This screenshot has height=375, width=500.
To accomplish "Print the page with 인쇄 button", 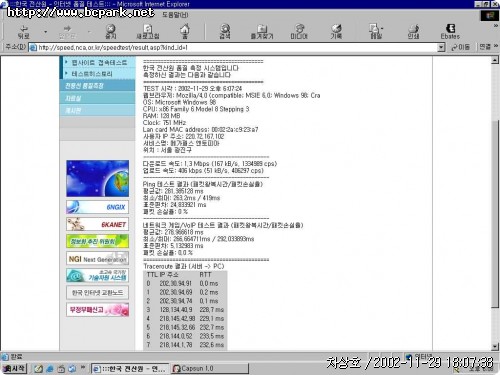I will [413, 32].
